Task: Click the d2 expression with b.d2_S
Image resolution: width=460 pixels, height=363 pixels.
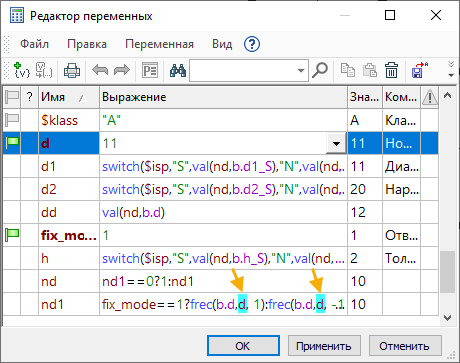Action: [x=223, y=189]
